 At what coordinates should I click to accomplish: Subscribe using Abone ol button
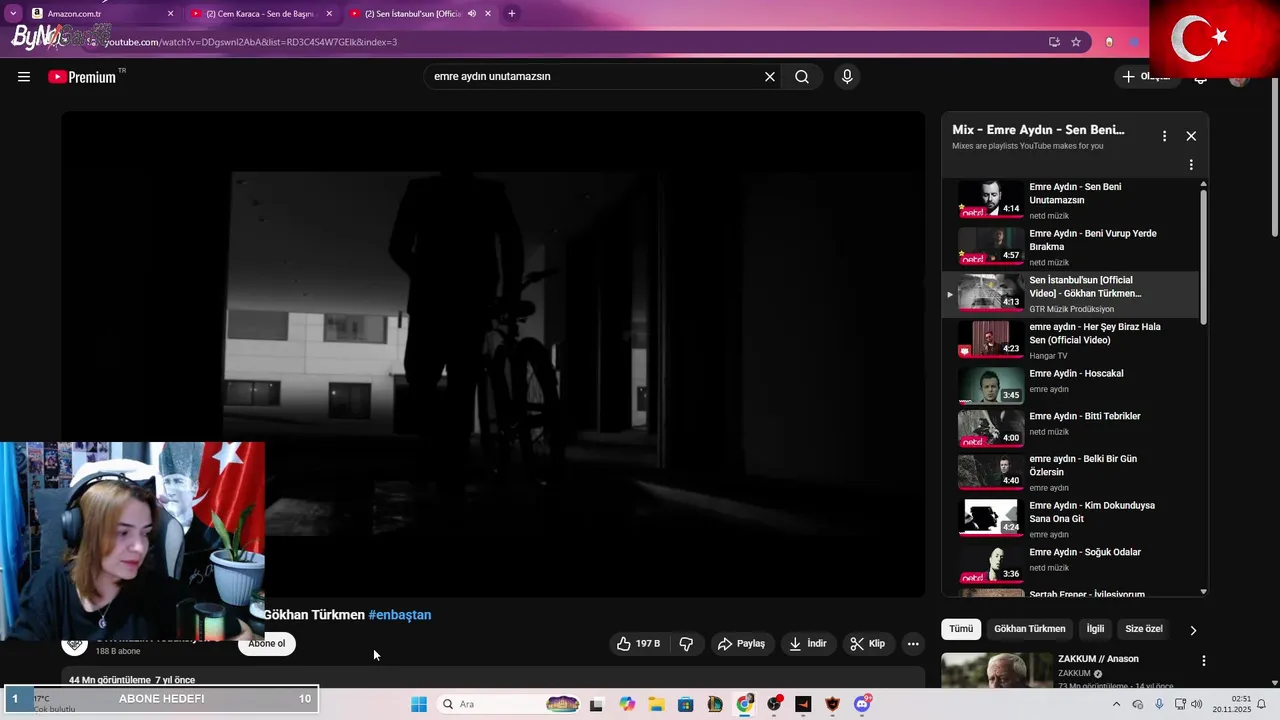(x=267, y=644)
